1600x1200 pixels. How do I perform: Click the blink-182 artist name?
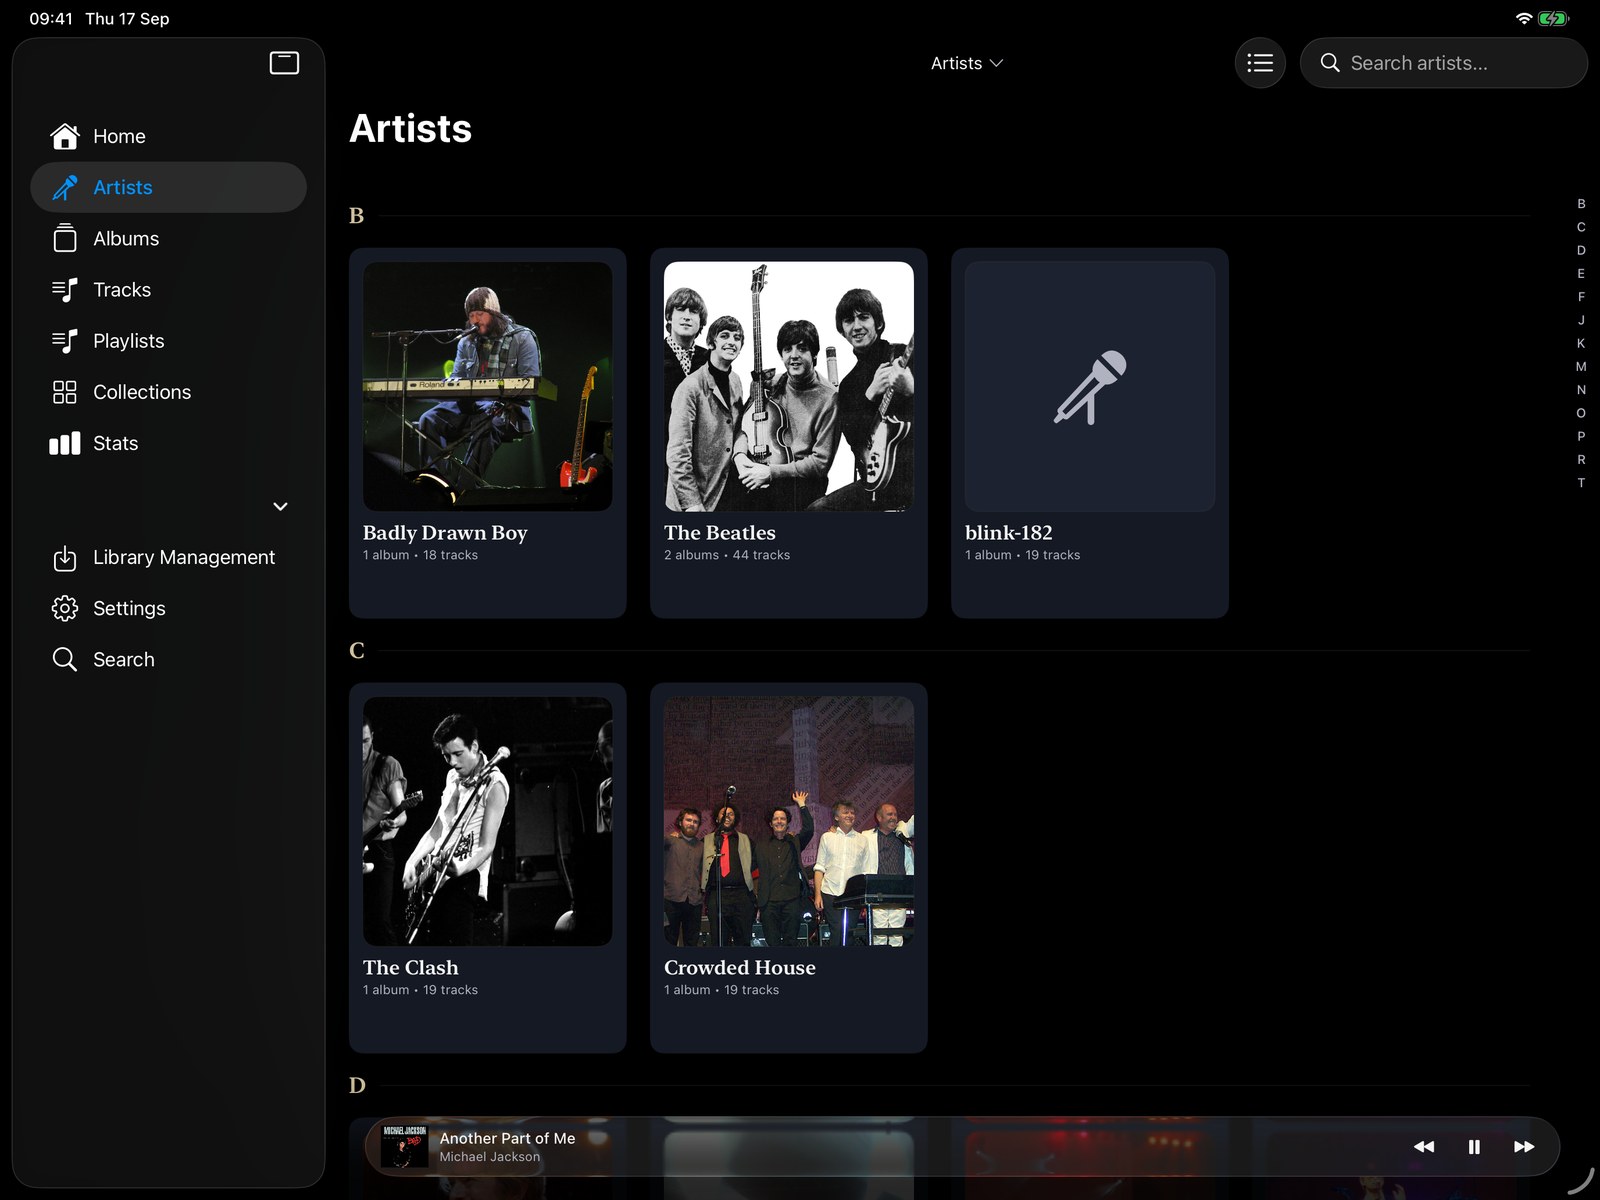click(x=1009, y=533)
